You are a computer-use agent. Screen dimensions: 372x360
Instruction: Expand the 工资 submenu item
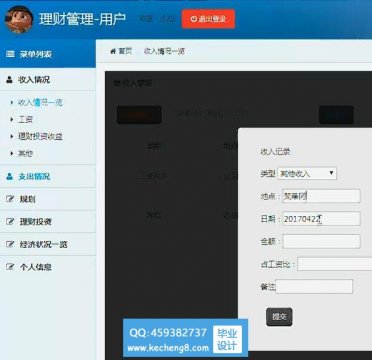(25, 119)
